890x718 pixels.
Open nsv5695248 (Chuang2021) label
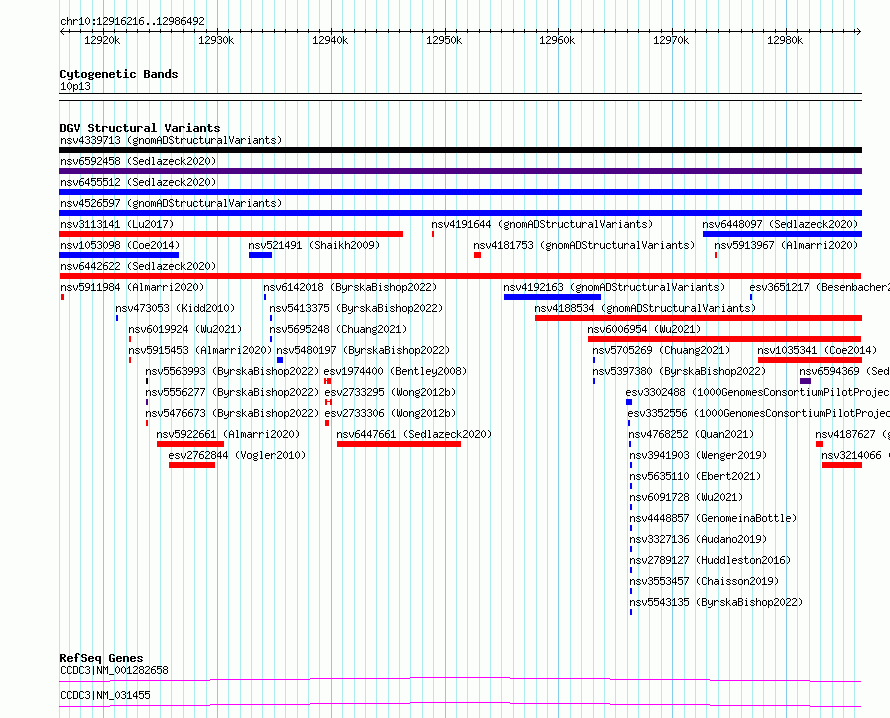click(338, 329)
